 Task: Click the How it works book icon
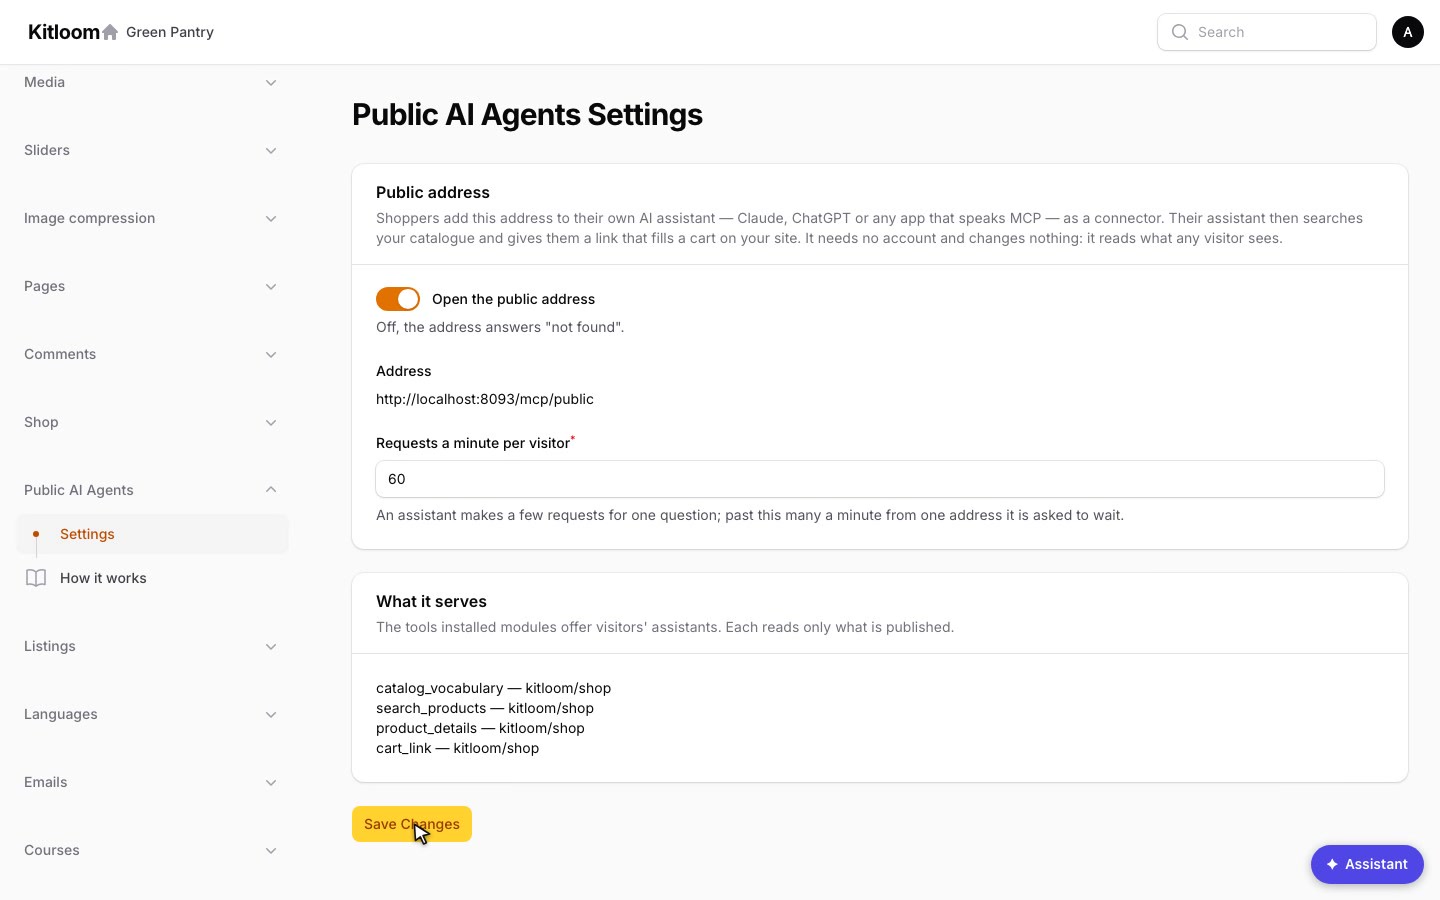tap(36, 578)
